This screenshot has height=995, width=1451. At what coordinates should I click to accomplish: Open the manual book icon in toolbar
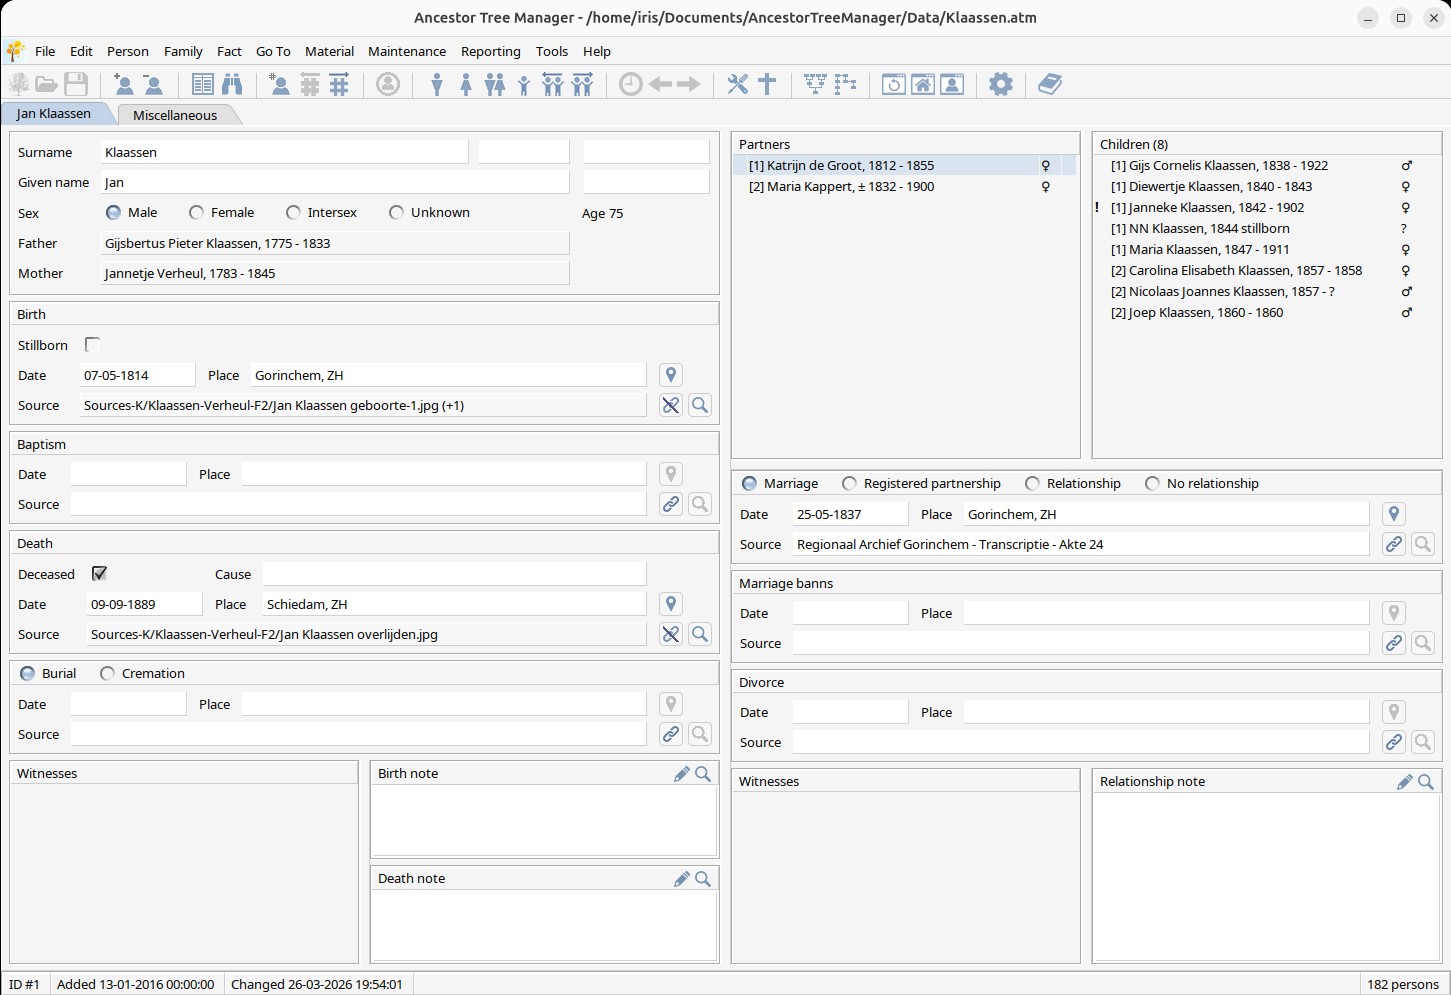pyautogui.click(x=1049, y=84)
